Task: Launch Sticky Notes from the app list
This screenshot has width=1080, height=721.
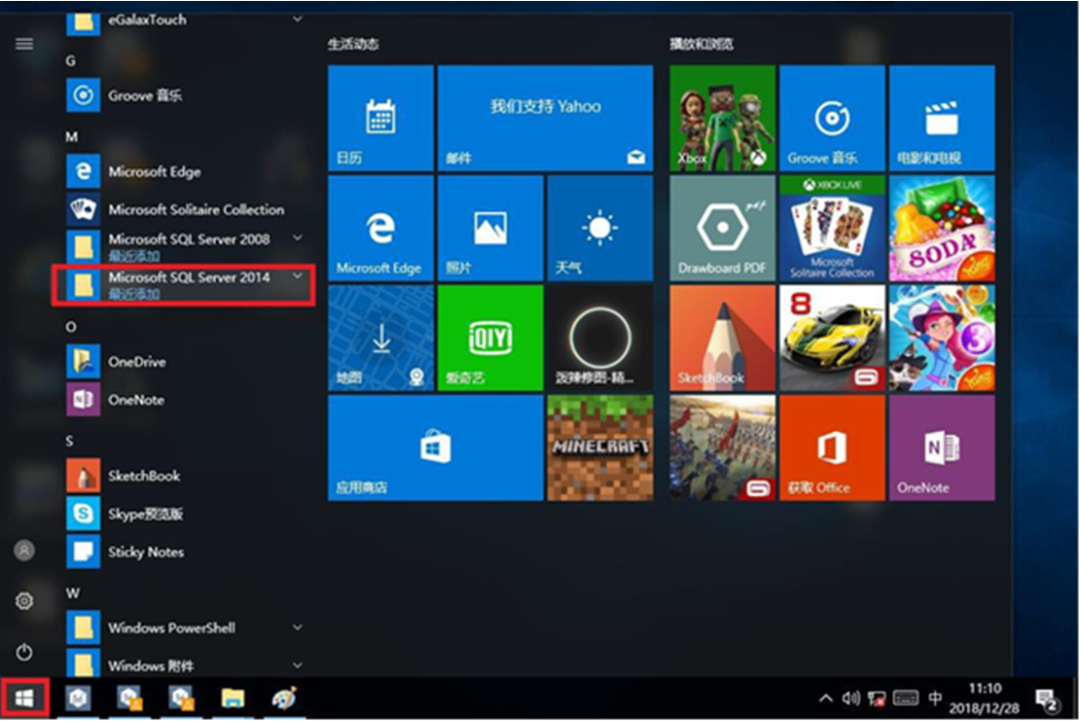Action: pos(186,552)
